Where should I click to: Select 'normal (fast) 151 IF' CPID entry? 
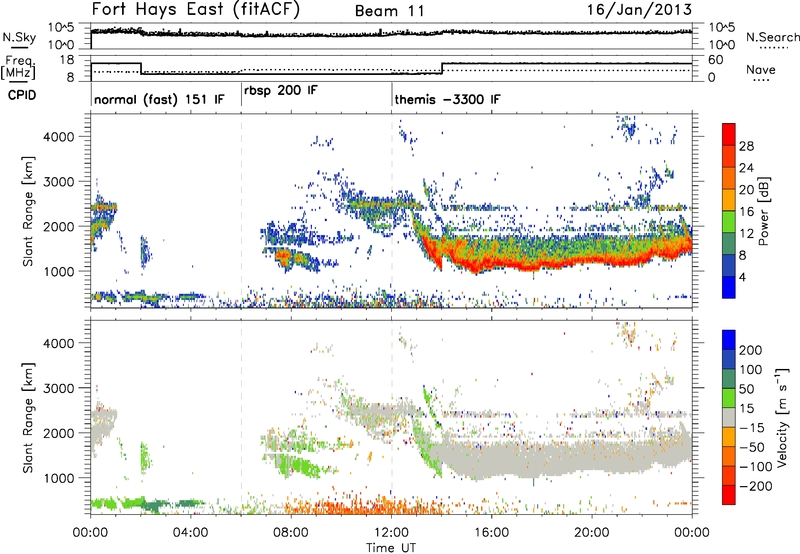159,99
